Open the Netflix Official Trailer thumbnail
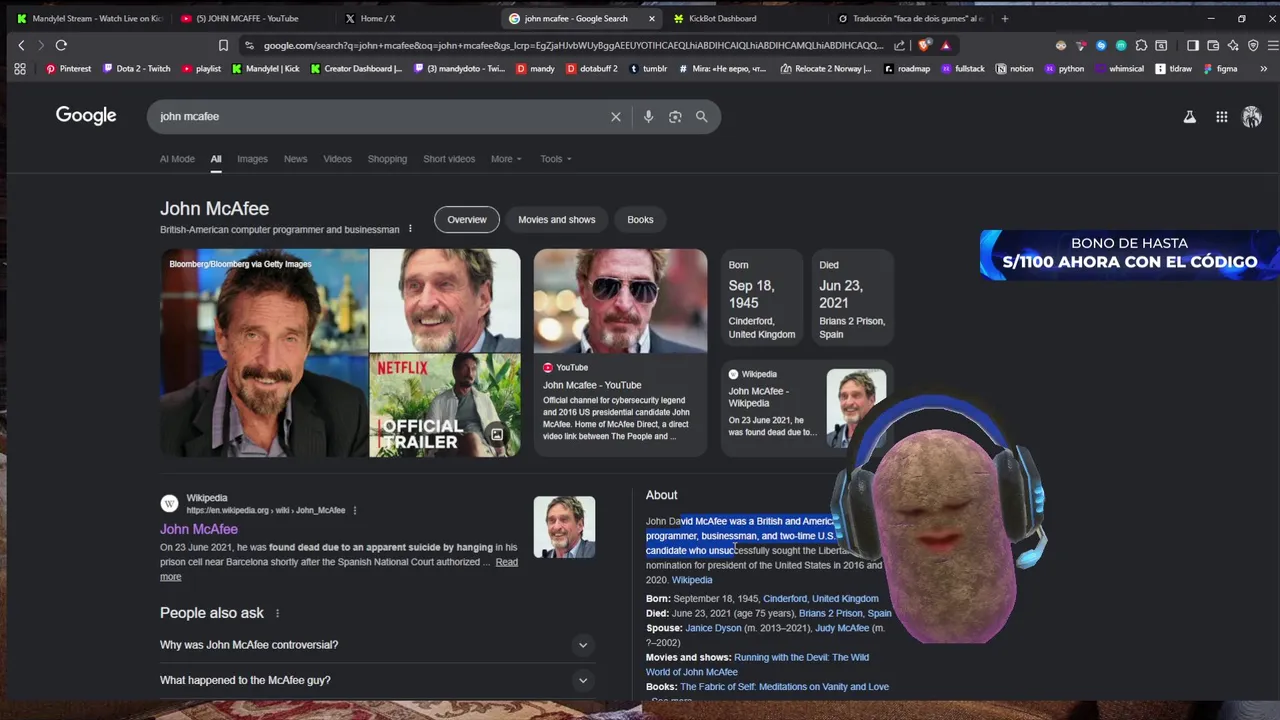The width and height of the screenshot is (1280, 720). click(x=445, y=405)
